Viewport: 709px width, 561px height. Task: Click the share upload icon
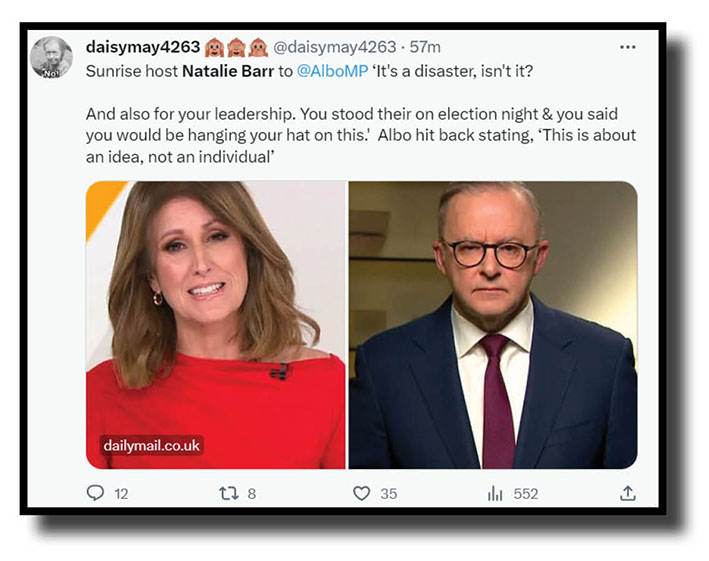[627, 493]
